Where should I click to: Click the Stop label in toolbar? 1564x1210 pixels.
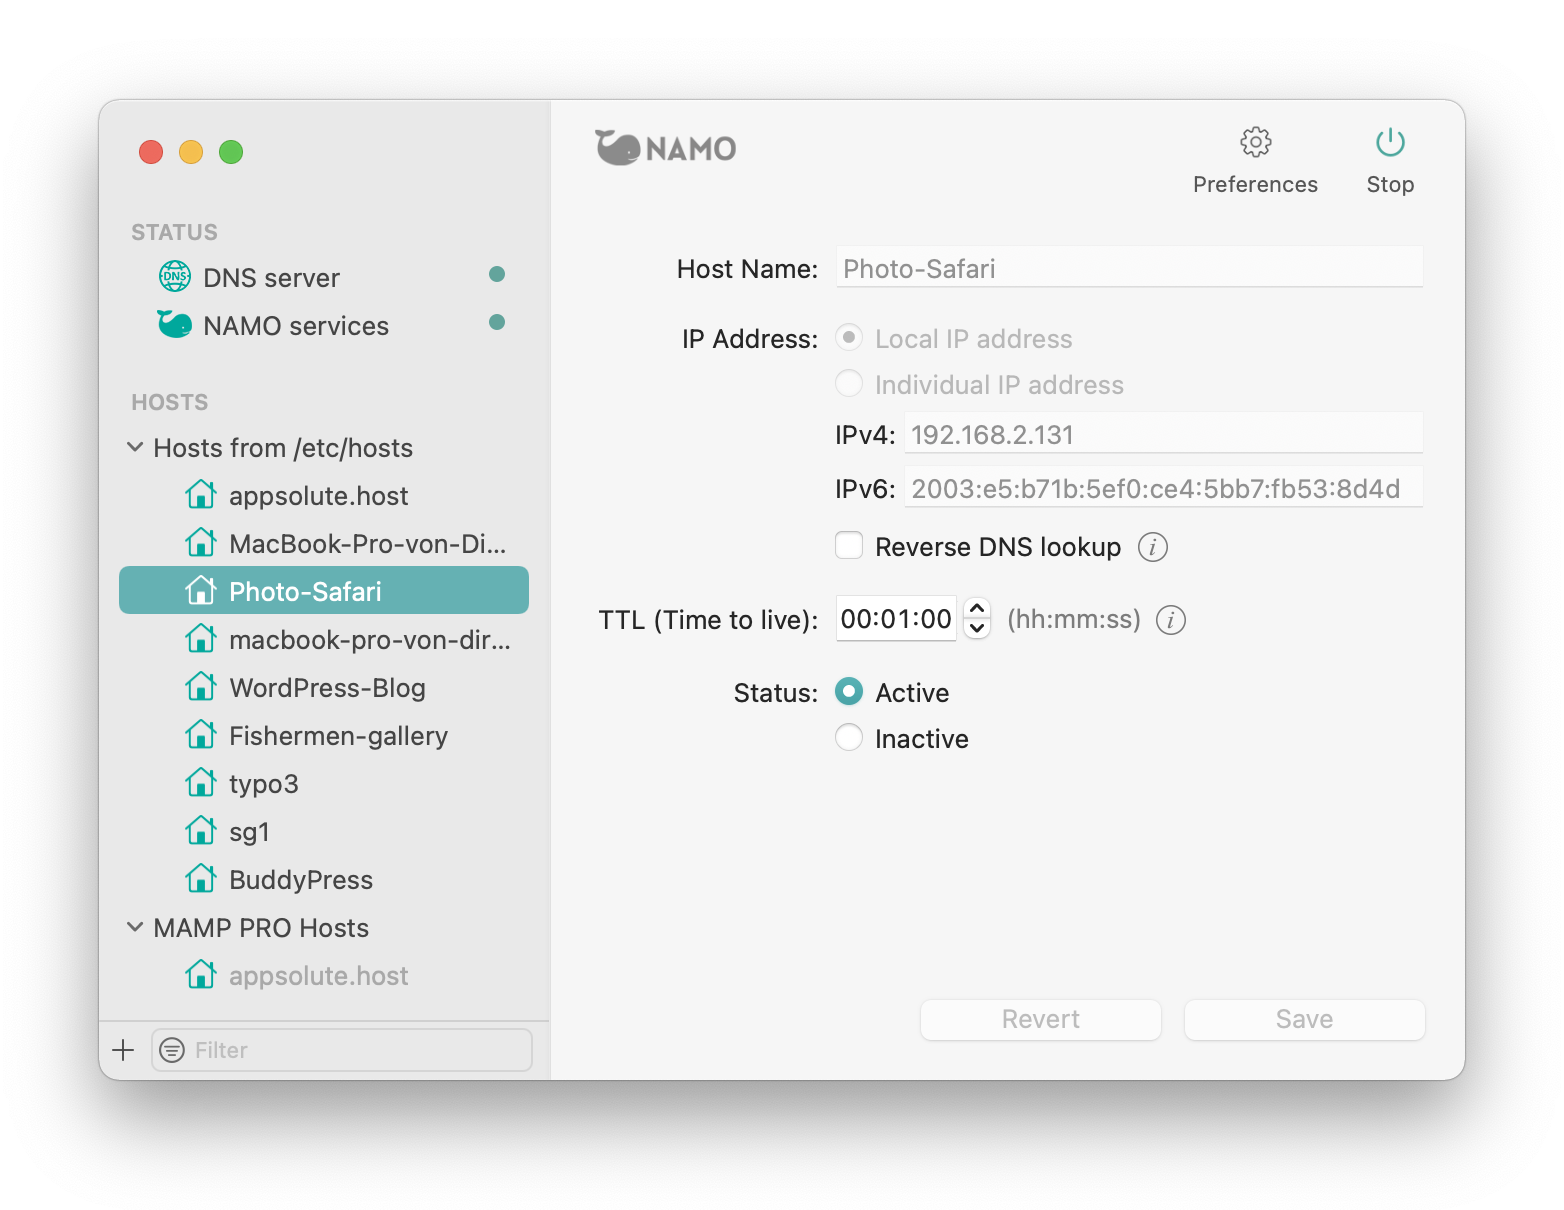1390,184
